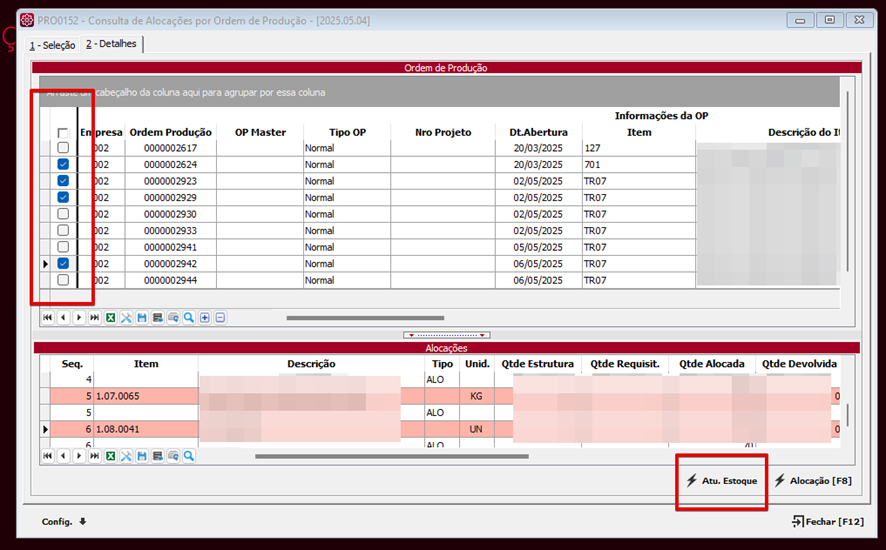Sort by OP Master column header

[260, 132]
